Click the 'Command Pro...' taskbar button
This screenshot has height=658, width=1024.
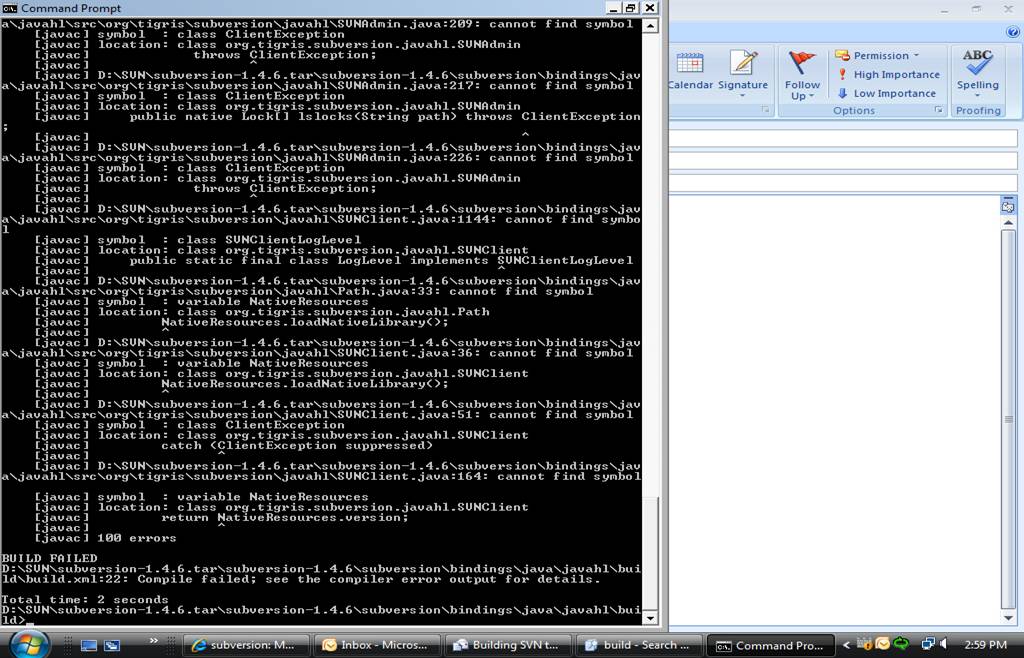coord(771,645)
